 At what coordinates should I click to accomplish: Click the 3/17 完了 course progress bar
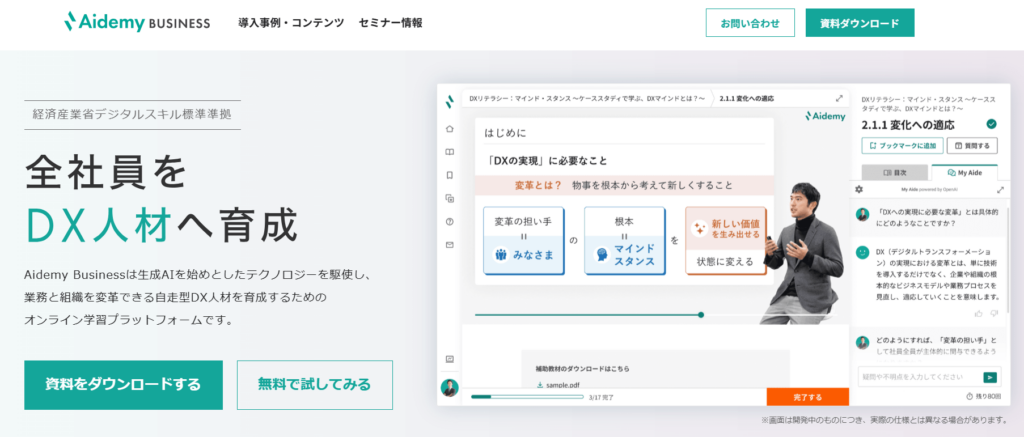pyautogui.click(x=527, y=397)
